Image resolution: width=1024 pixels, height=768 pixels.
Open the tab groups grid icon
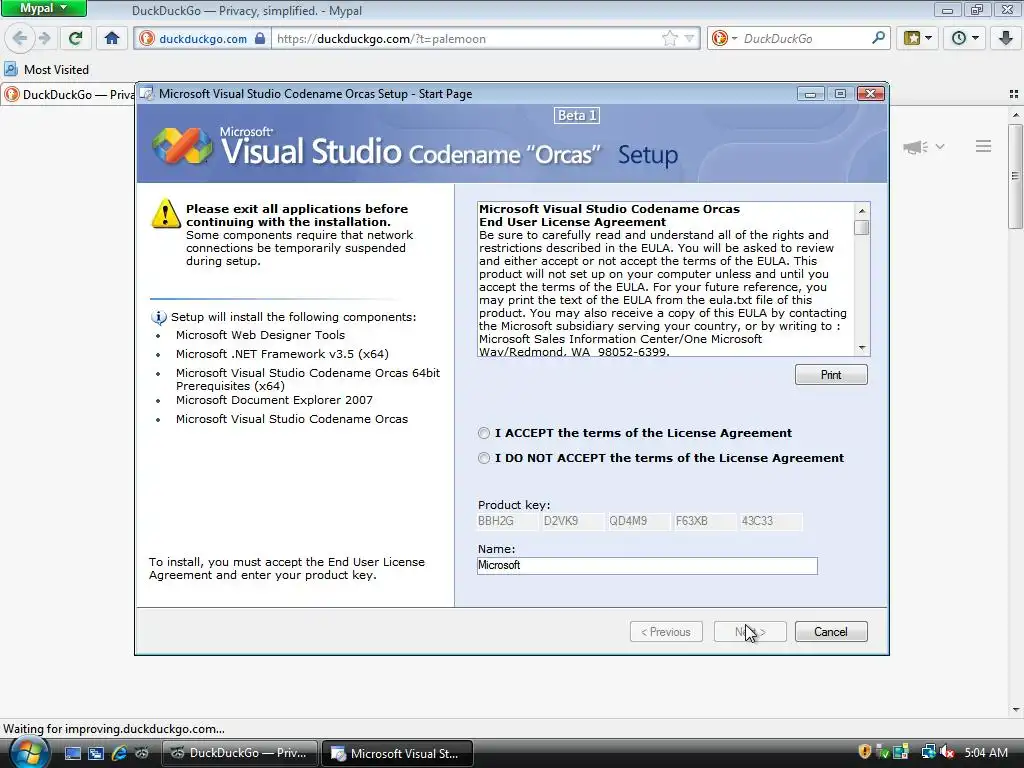(x=1014, y=94)
